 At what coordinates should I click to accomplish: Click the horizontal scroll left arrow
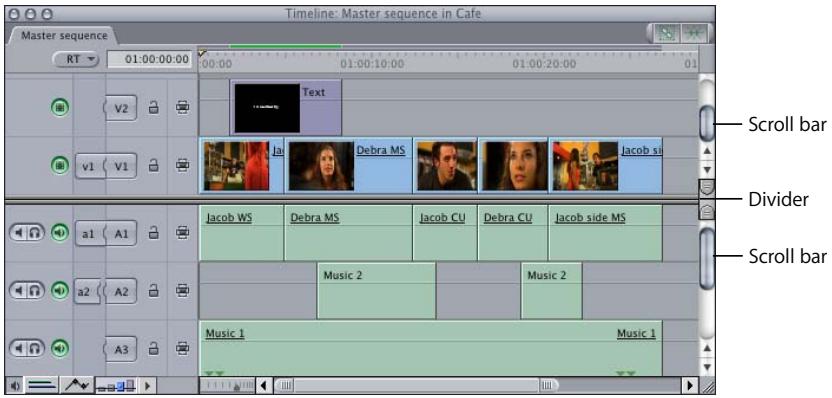264,385
